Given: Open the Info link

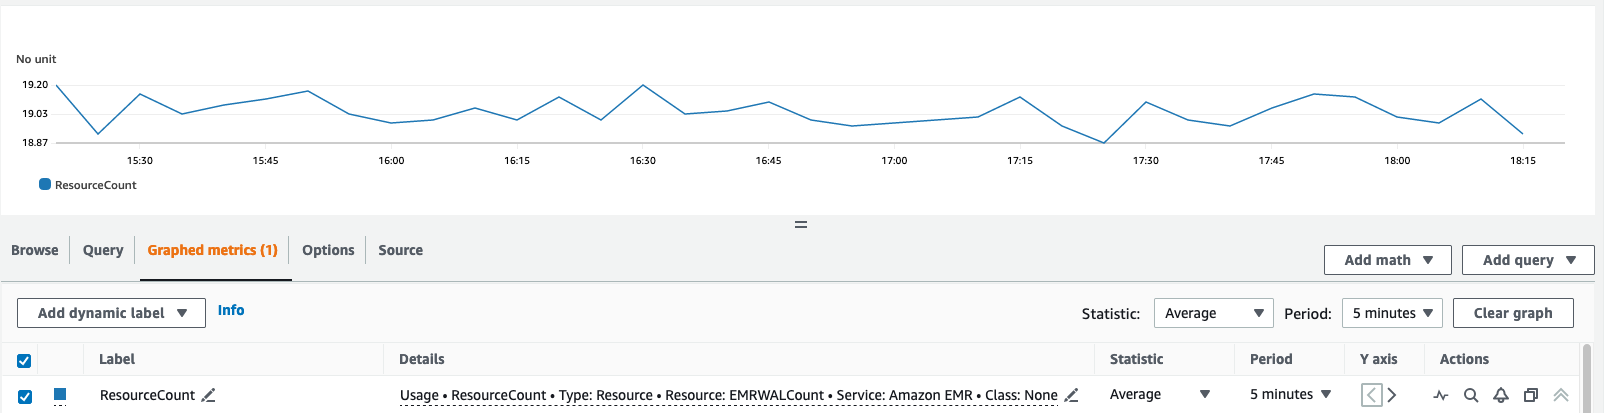Looking at the screenshot, I should pos(231,310).
